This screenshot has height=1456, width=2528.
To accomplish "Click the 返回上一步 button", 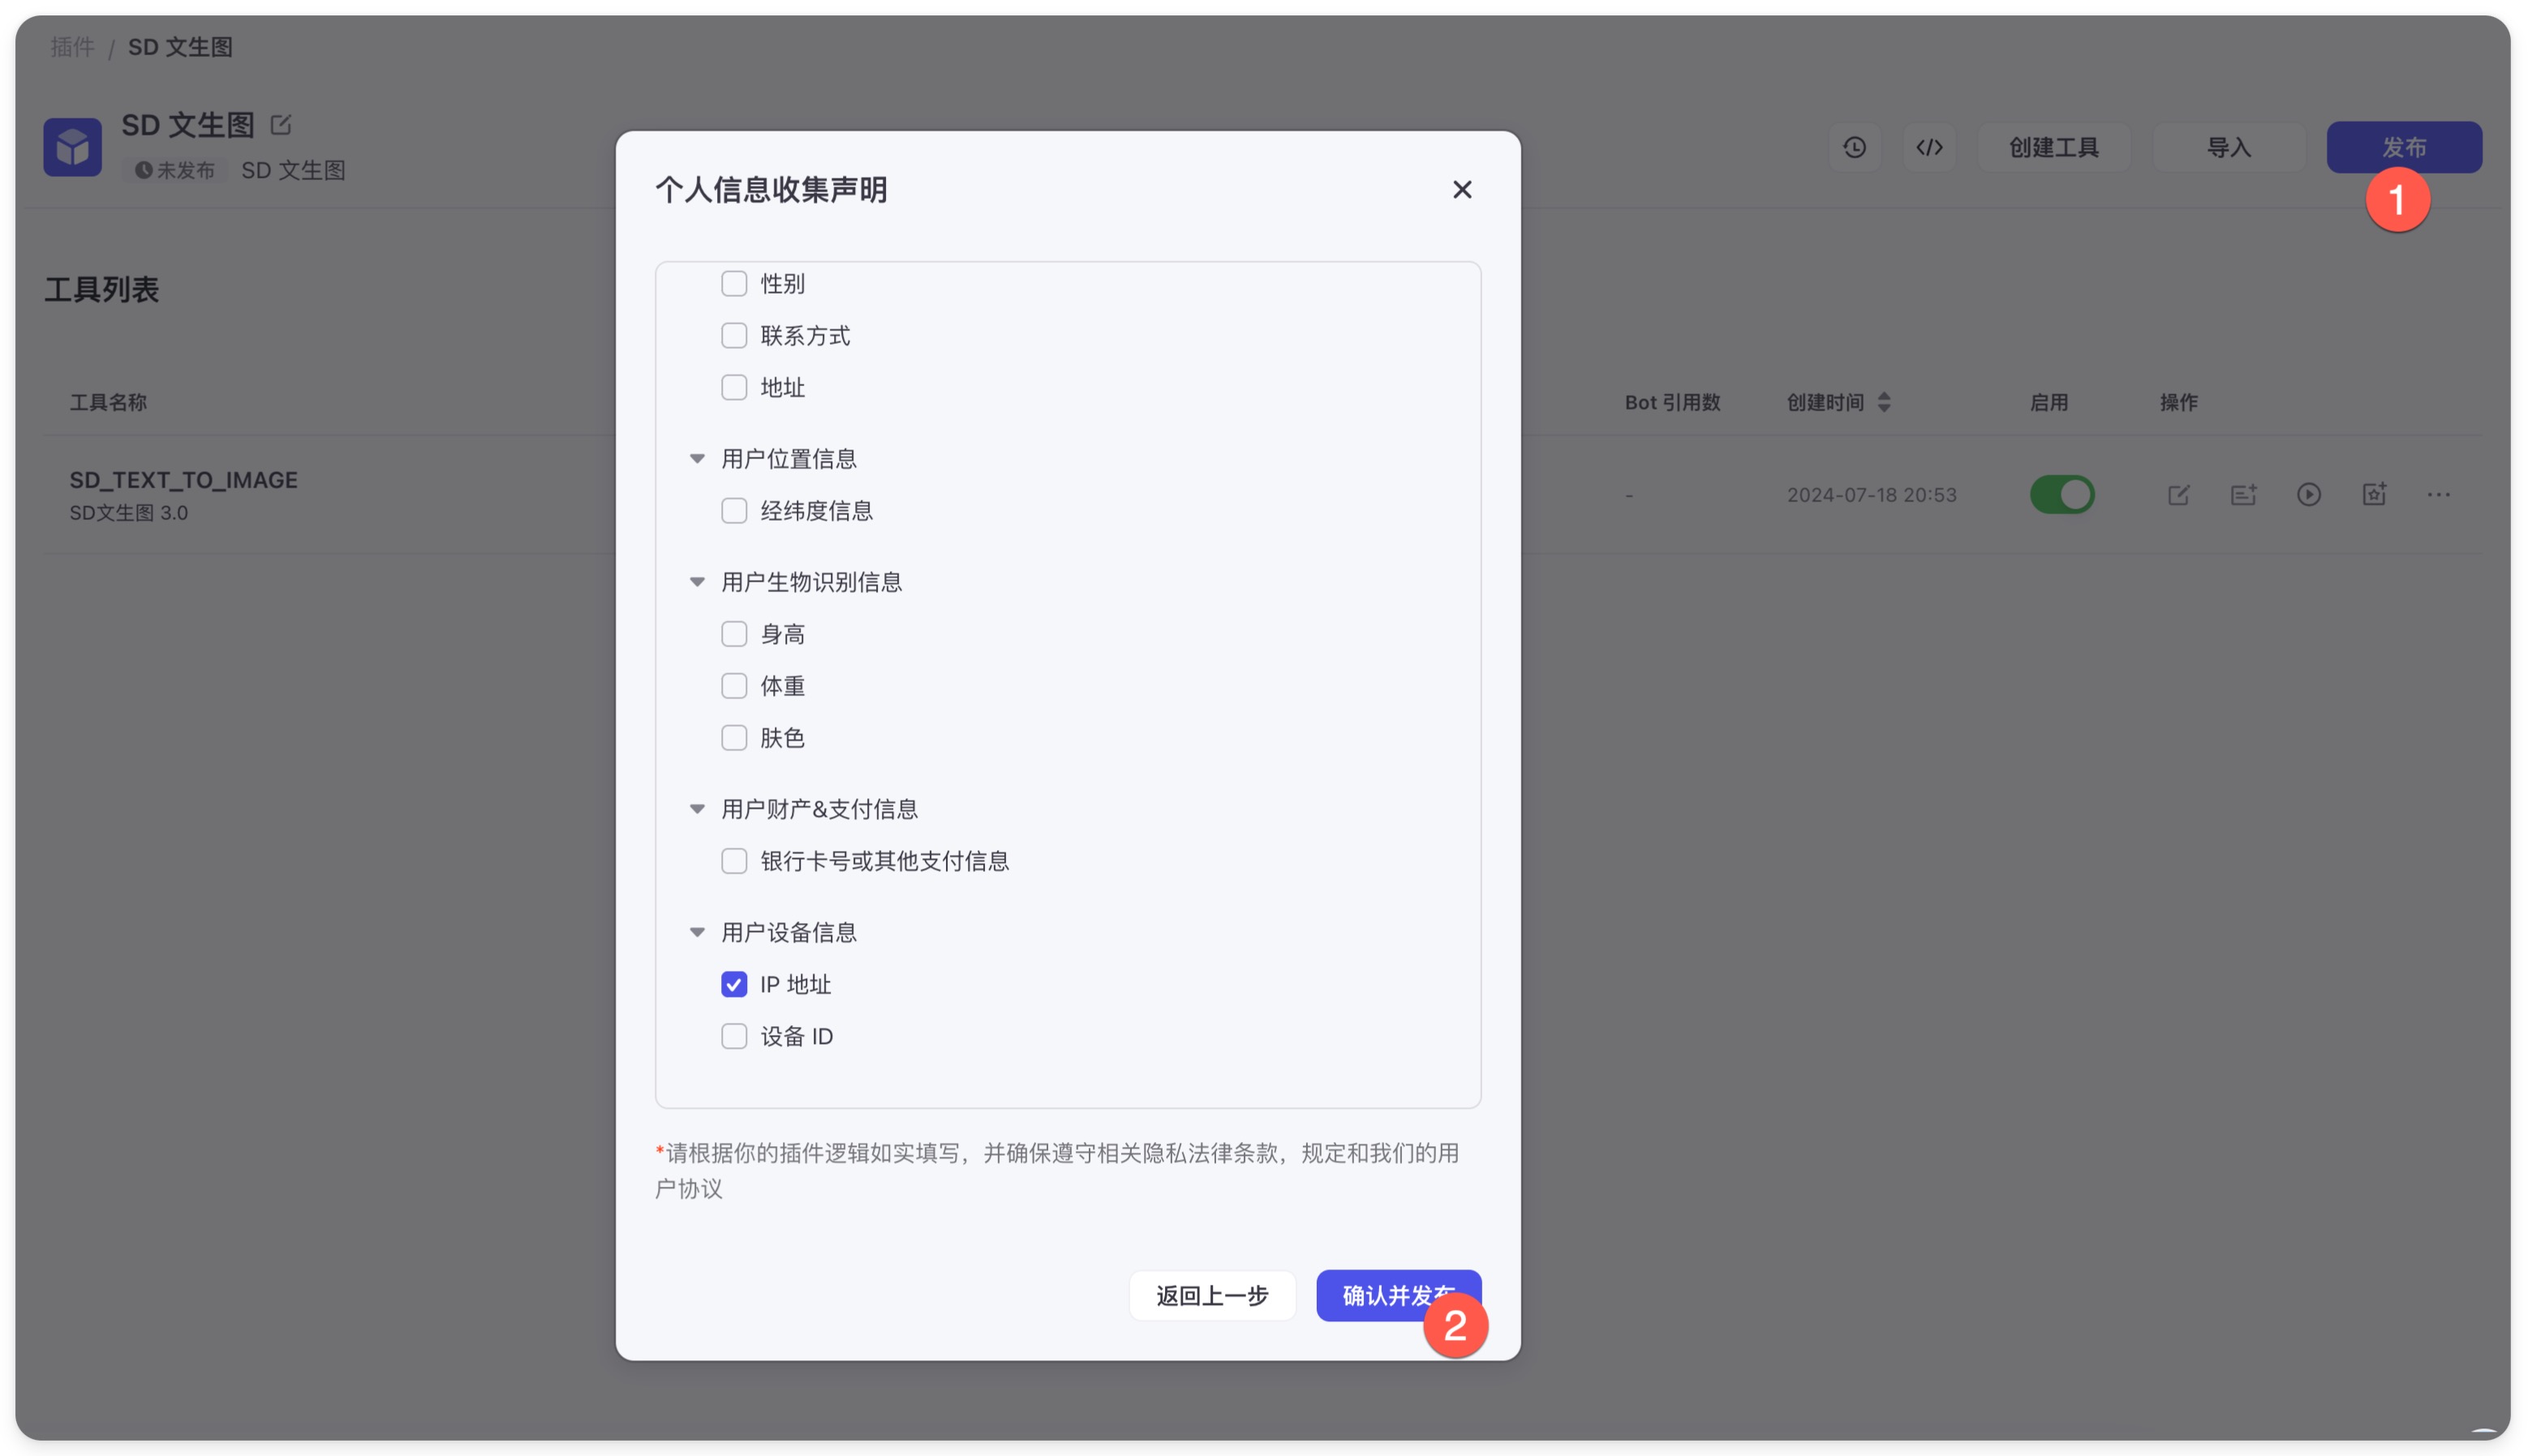I will click(1212, 1296).
